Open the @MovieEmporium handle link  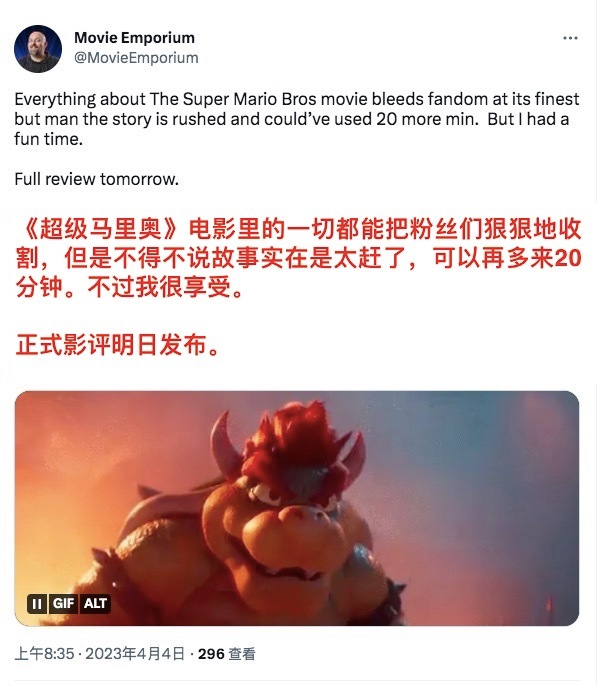136,58
